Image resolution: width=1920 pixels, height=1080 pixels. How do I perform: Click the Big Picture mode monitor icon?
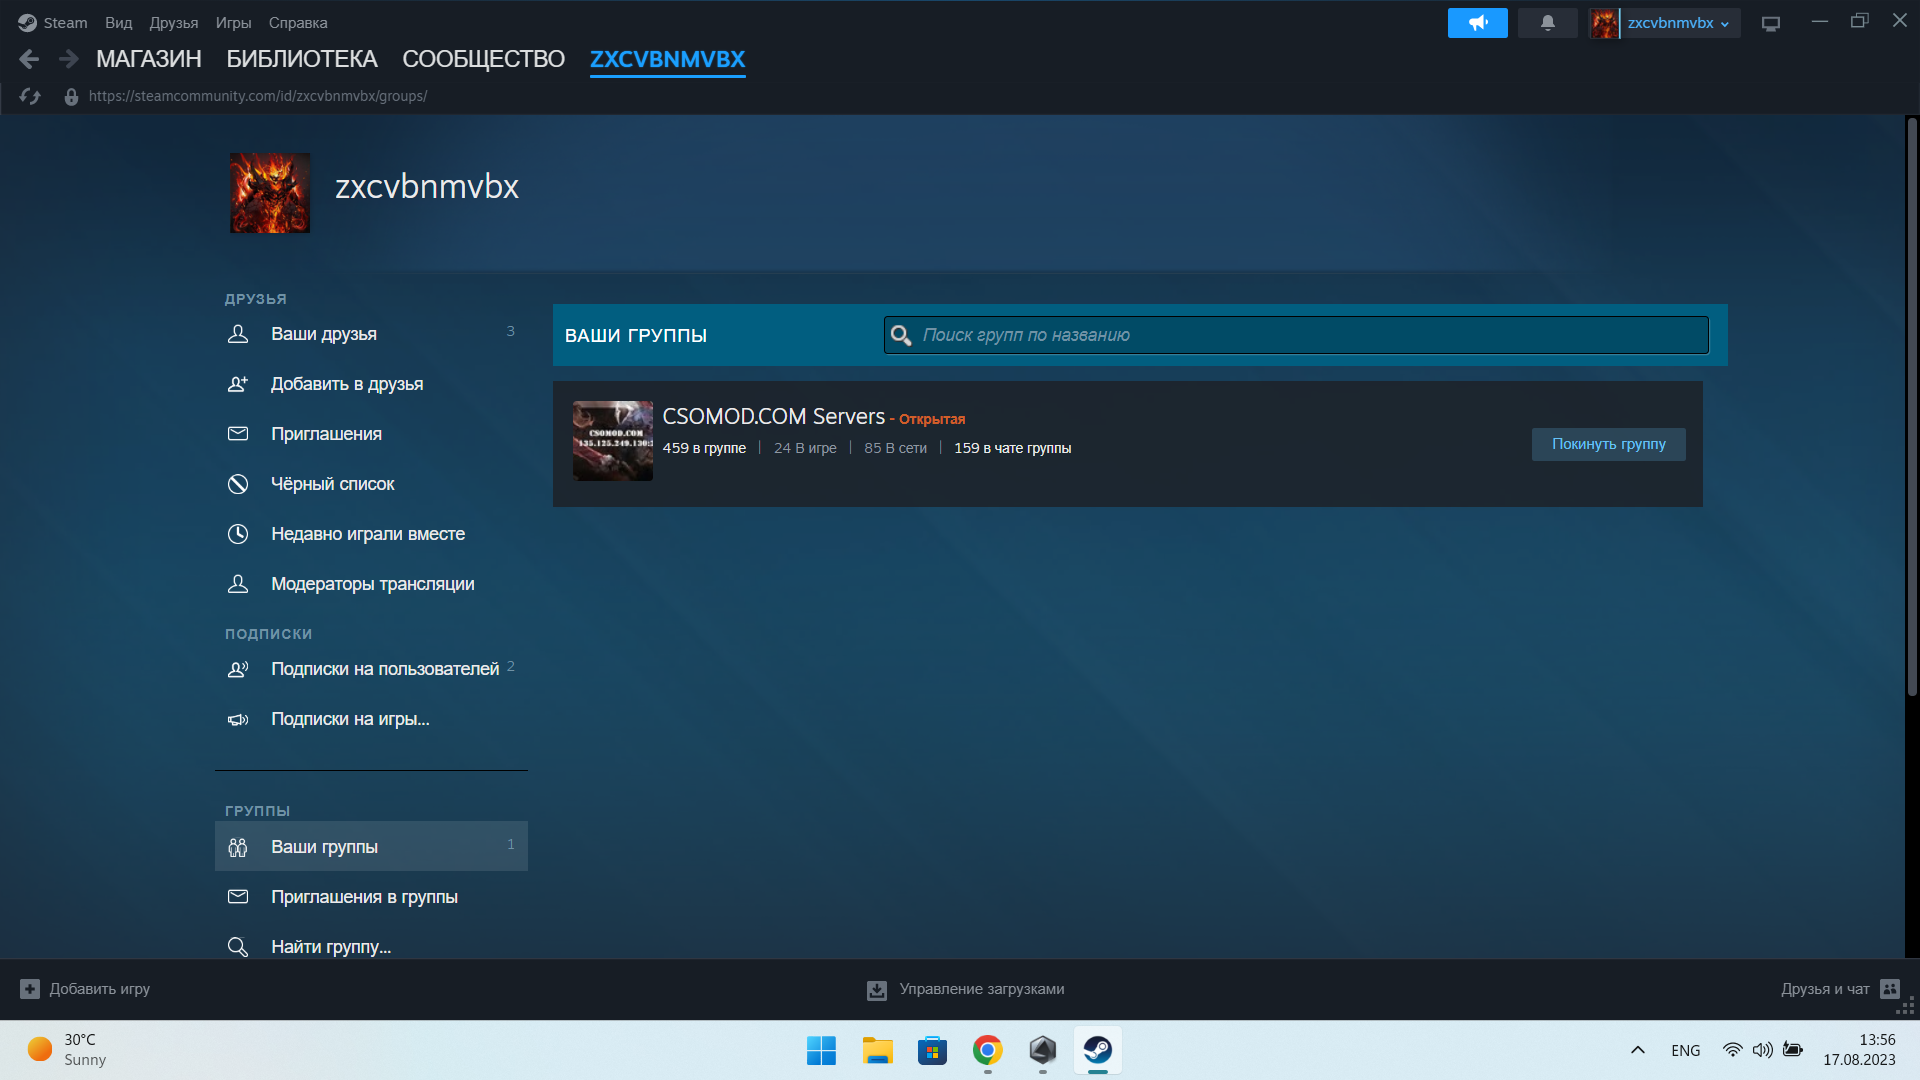coord(1771,23)
